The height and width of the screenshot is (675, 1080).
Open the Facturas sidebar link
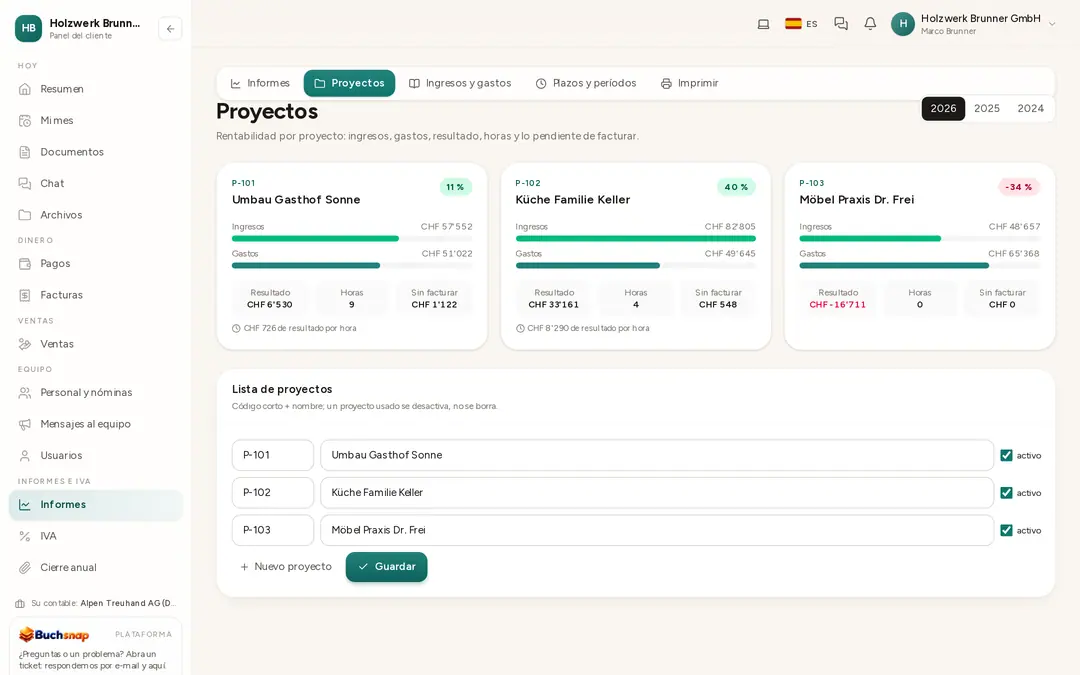(x=96, y=295)
